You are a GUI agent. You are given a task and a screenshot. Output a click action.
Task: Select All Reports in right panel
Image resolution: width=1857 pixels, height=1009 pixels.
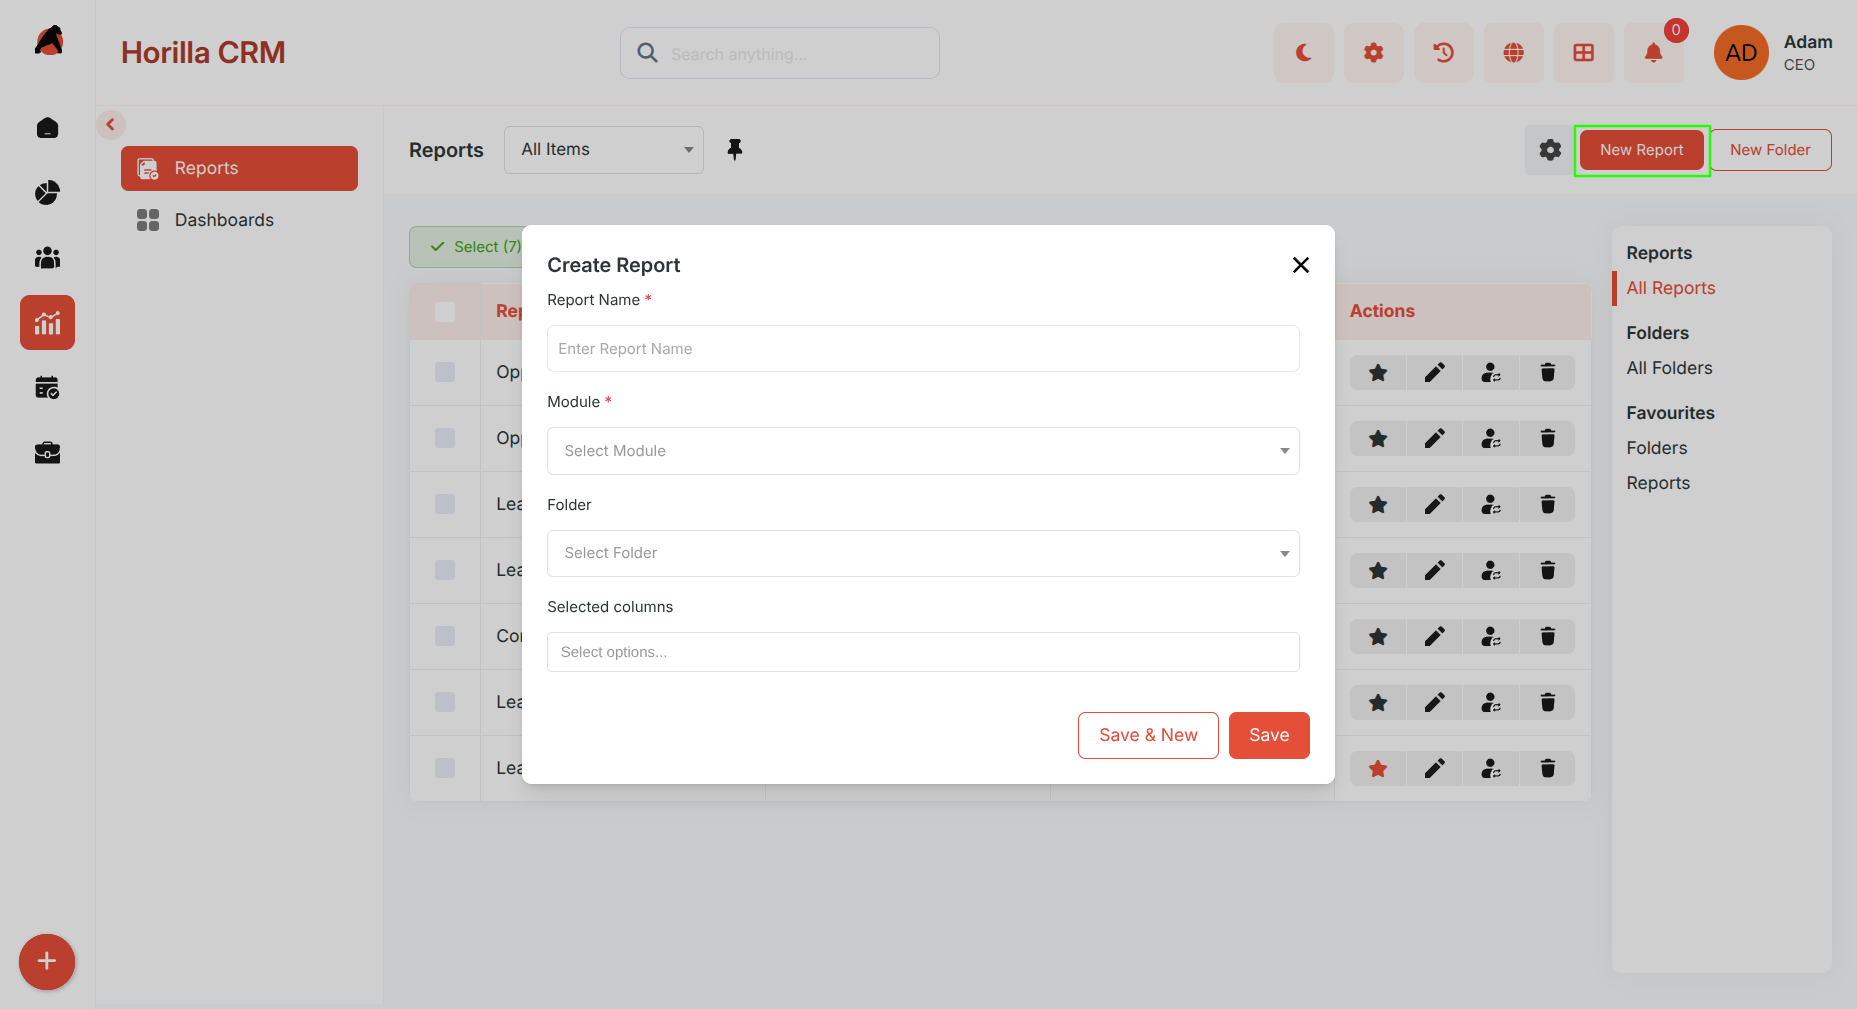tap(1670, 288)
